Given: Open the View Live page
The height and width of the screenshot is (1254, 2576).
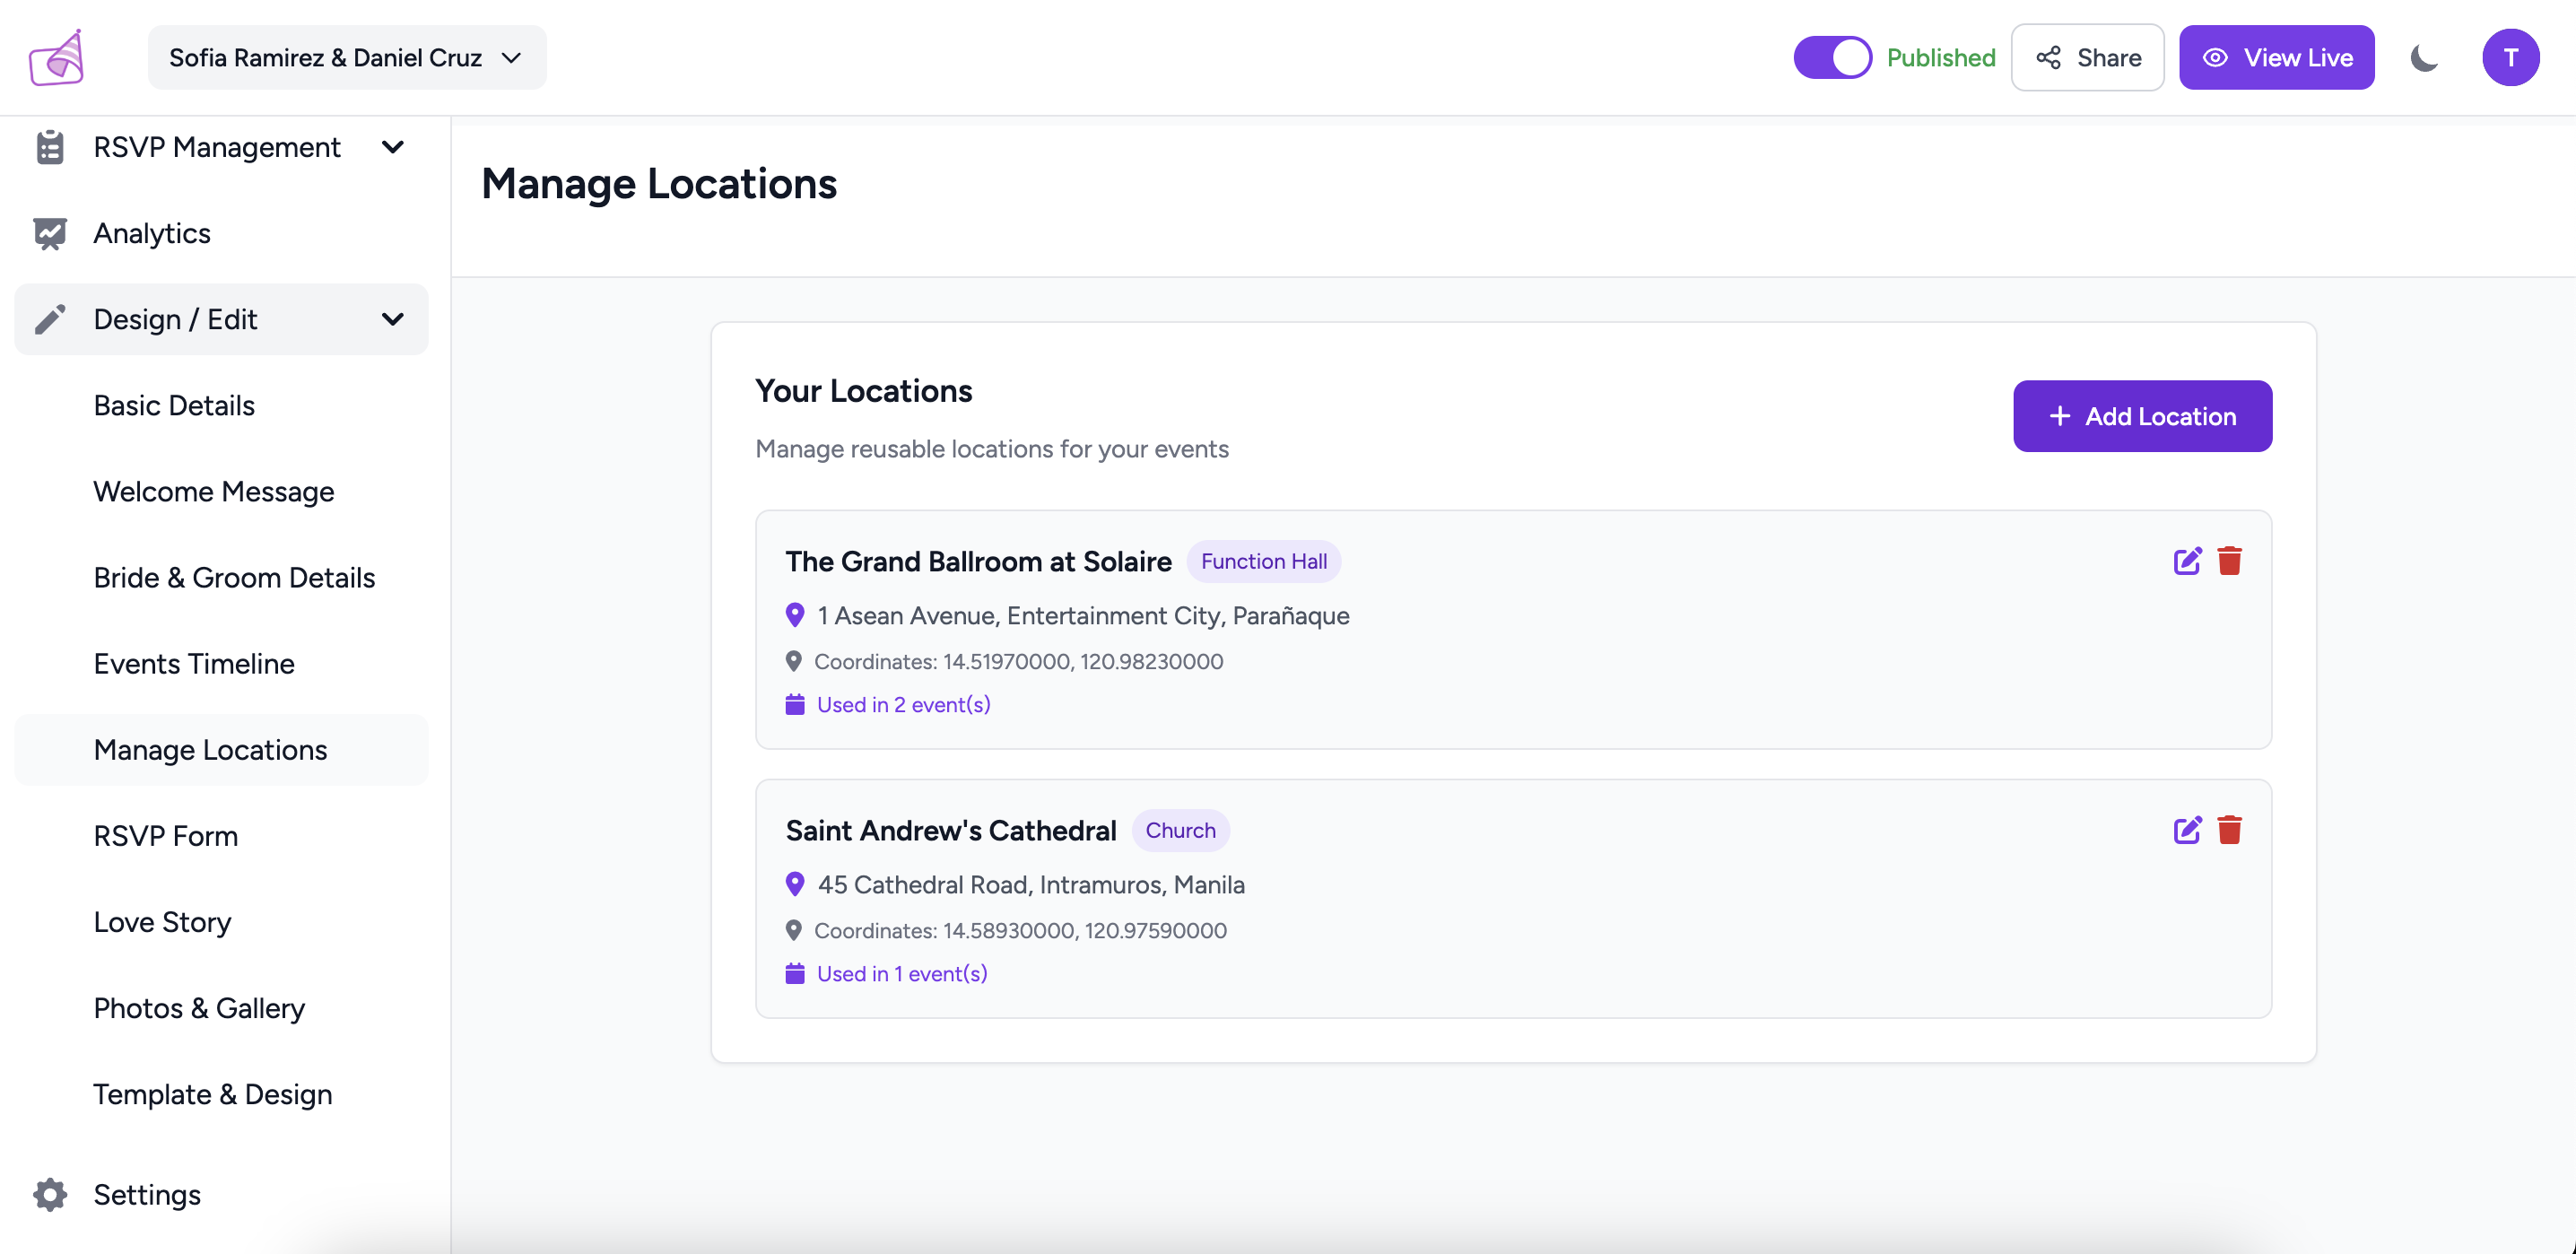Looking at the screenshot, I should coord(2276,58).
